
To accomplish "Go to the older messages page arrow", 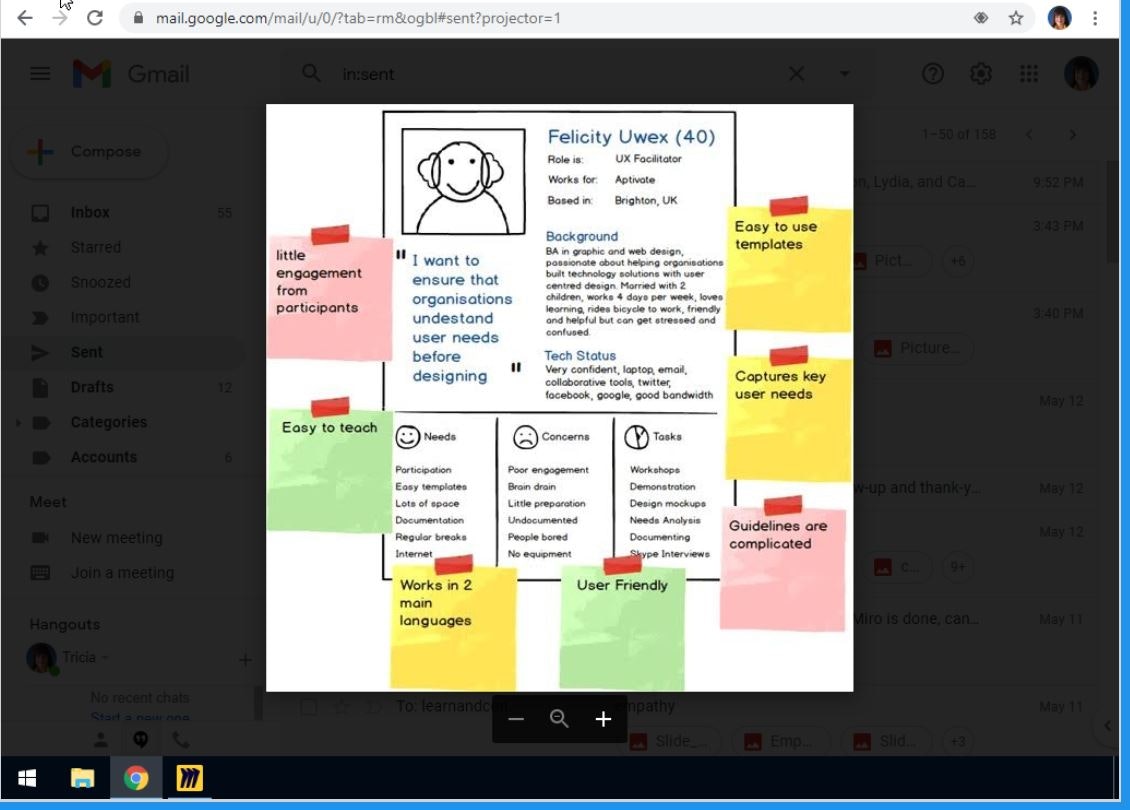I will pos(1072,135).
